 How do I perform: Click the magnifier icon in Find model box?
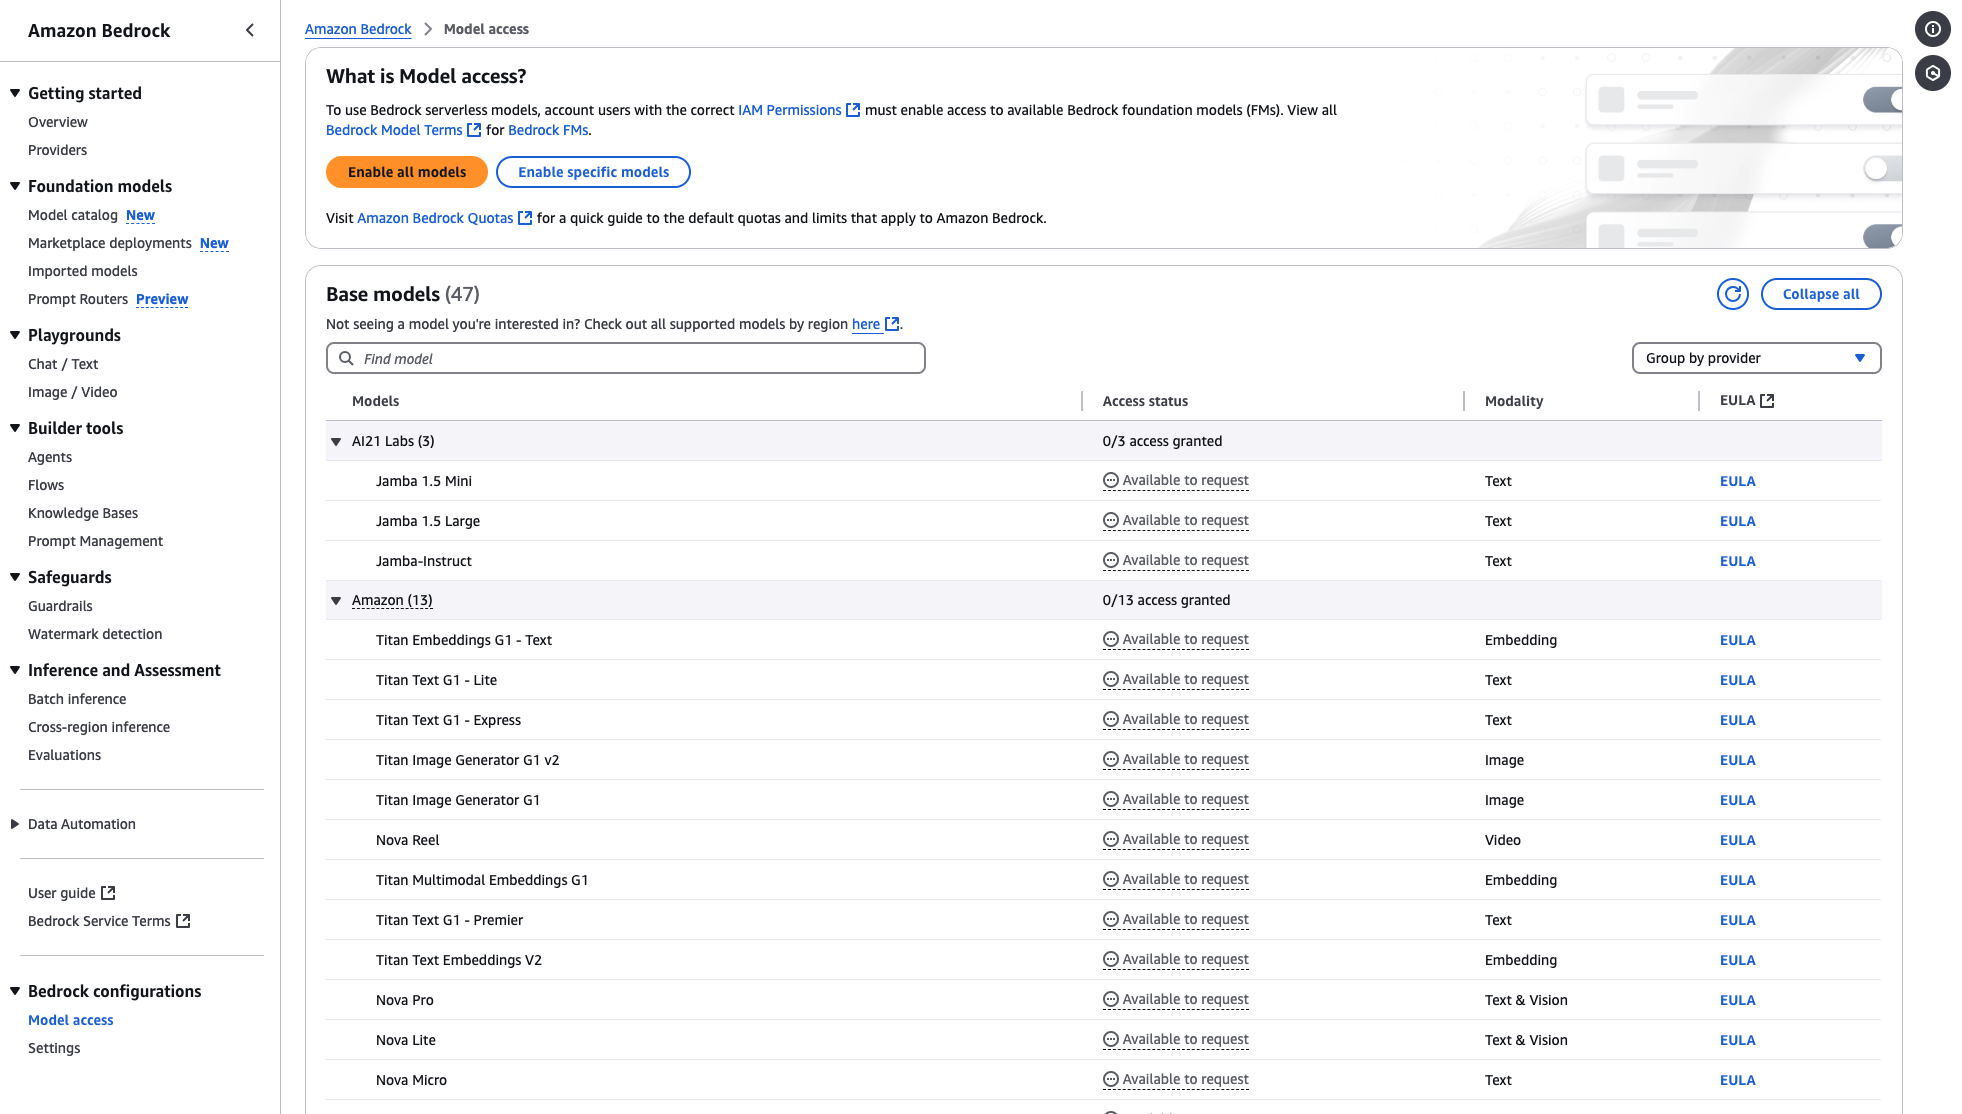346,358
